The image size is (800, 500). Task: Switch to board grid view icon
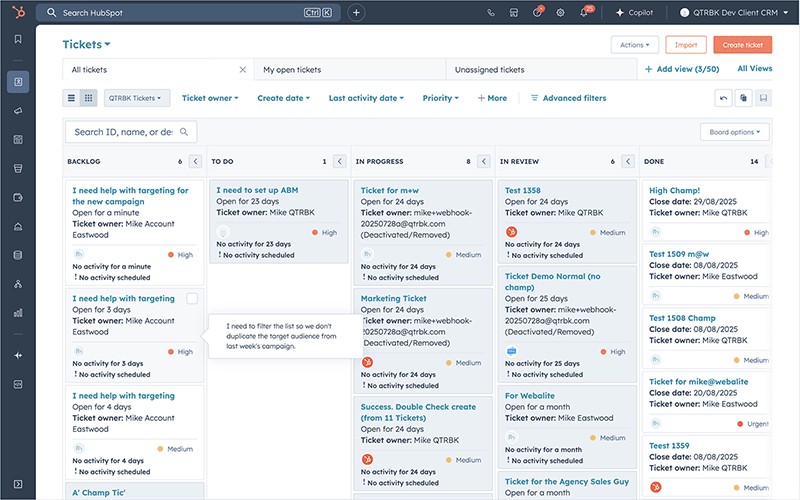pos(88,98)
